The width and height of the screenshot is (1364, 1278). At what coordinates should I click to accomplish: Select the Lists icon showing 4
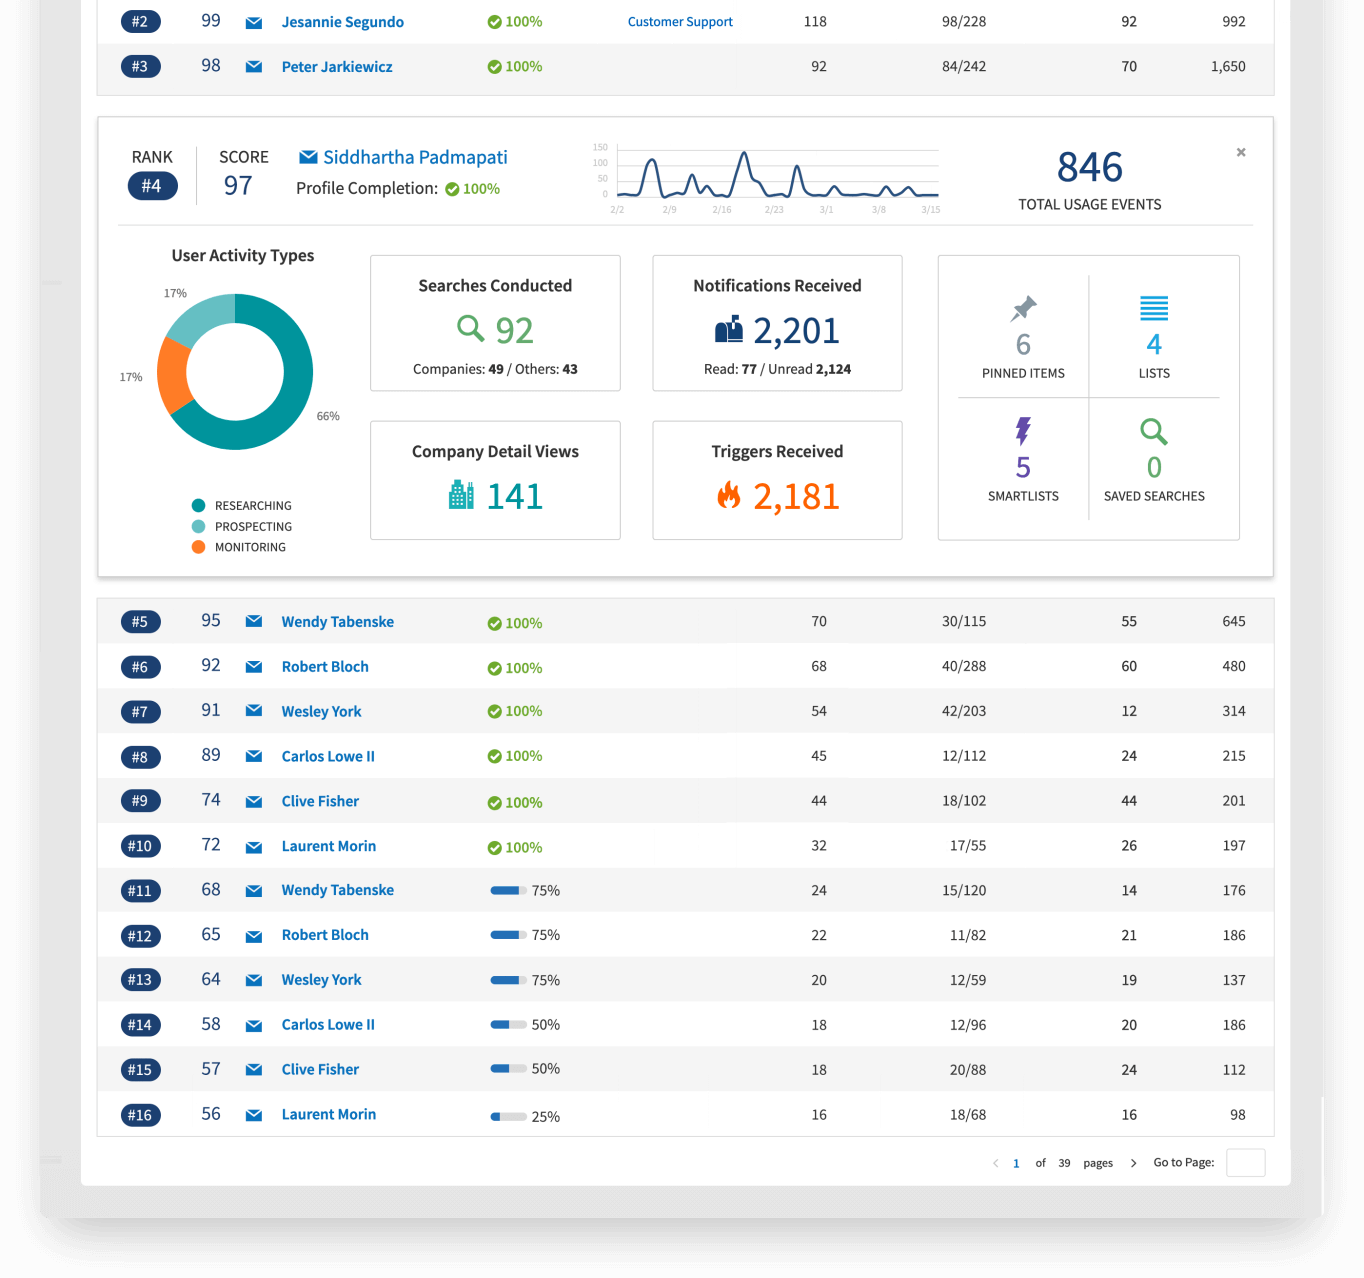point(1154,309)
